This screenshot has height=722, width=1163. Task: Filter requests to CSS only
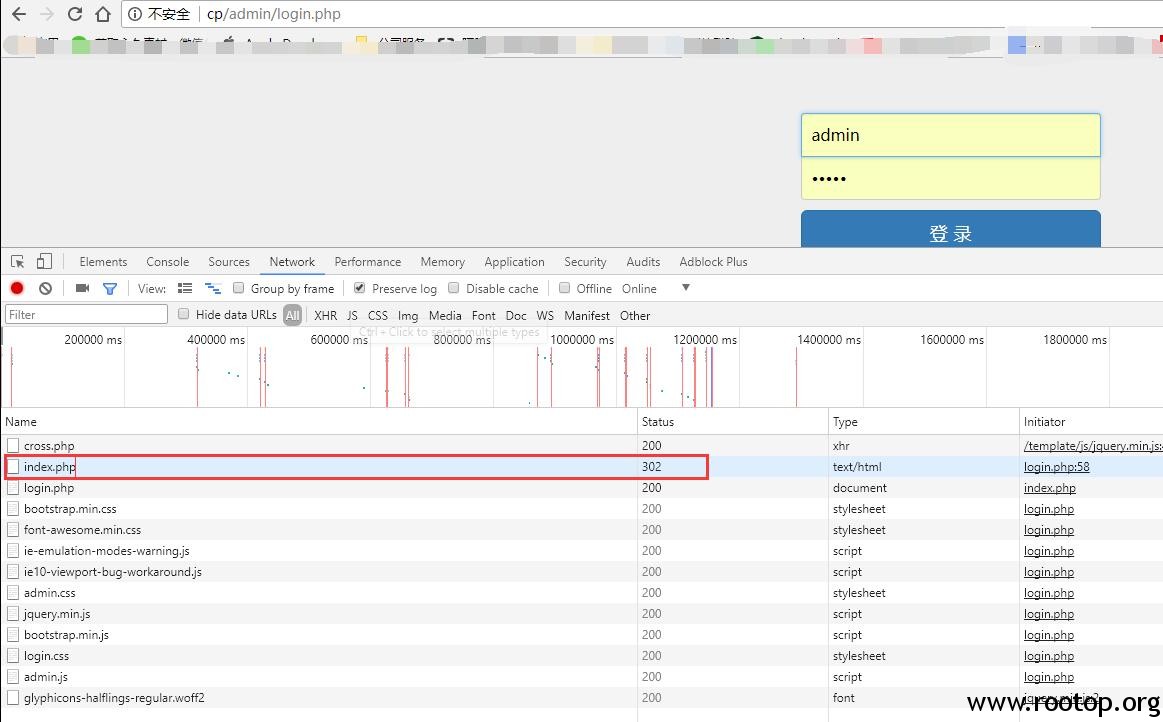(x=378, y=315)
